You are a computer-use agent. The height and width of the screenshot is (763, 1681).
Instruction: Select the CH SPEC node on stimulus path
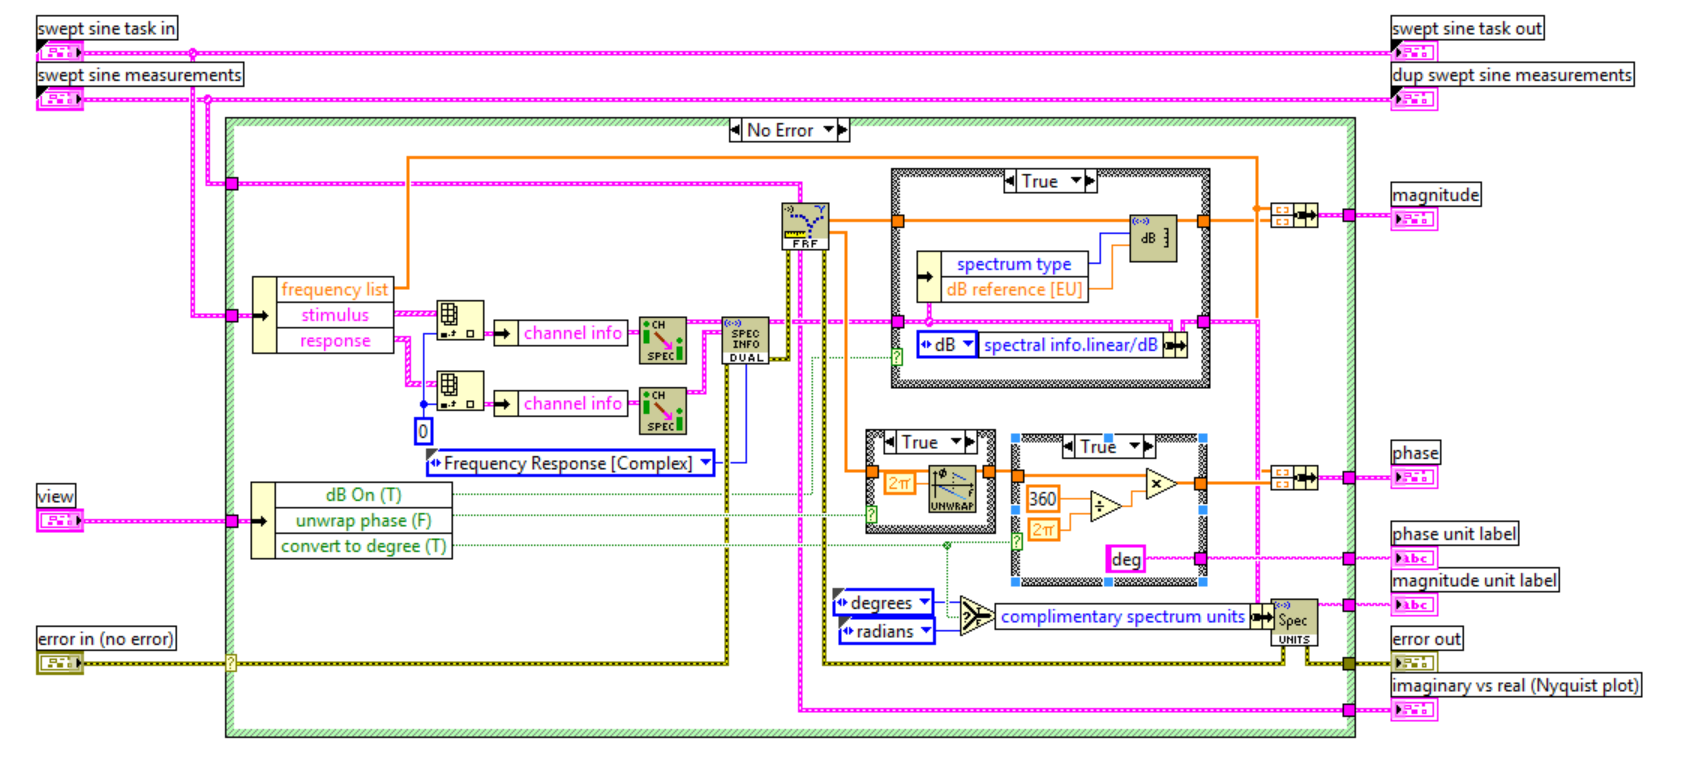pyautogui.click(x=662, y=340)
